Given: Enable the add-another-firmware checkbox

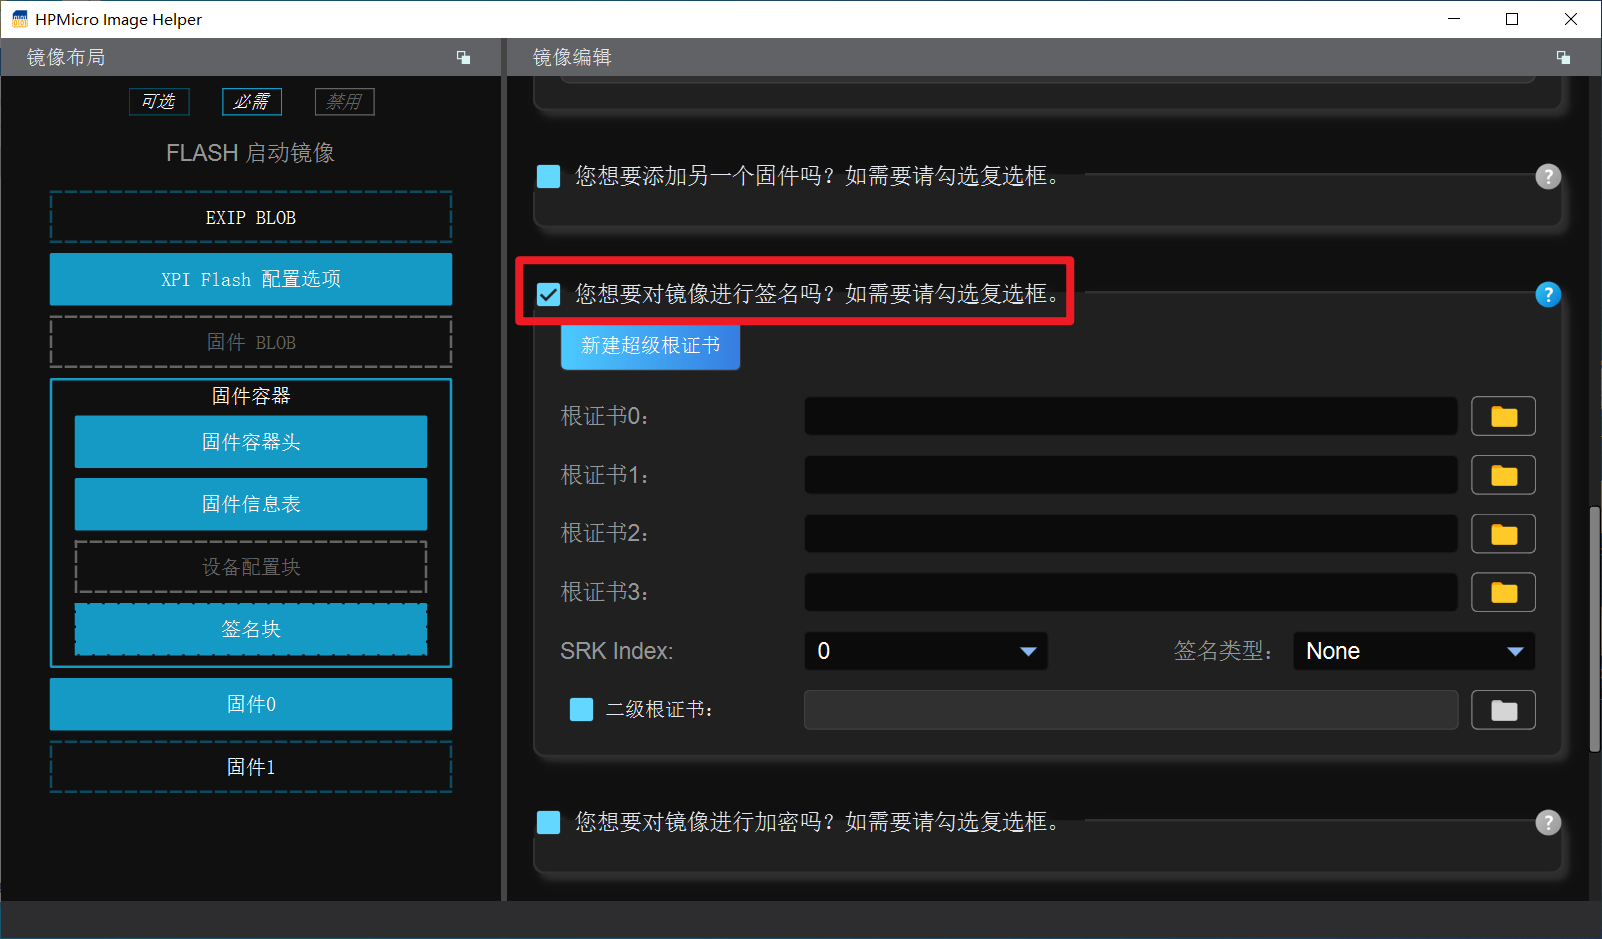Looking at the screenshot, I should point(548,177).
